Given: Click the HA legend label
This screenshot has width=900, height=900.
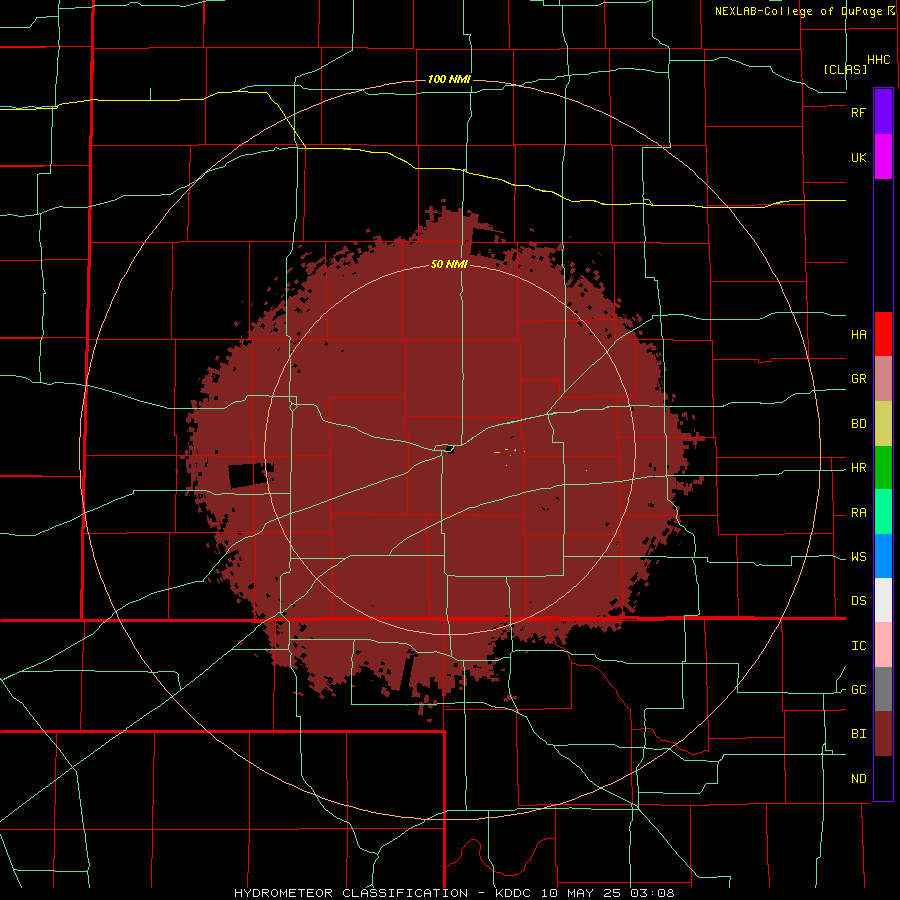Looking at the screenshot, I should pos(858,335).
